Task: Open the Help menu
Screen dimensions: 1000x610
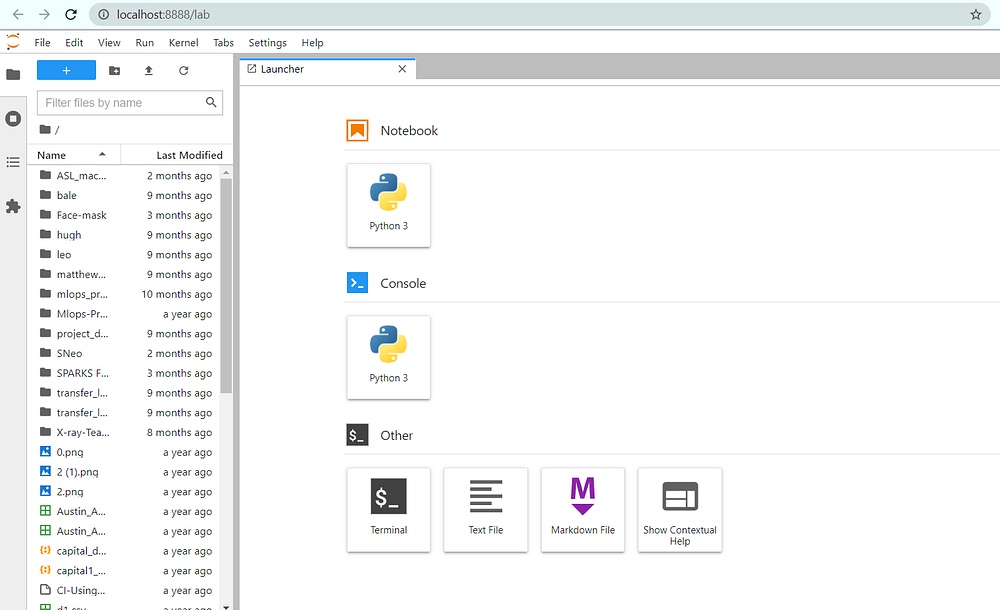Action: coord(312,43)
